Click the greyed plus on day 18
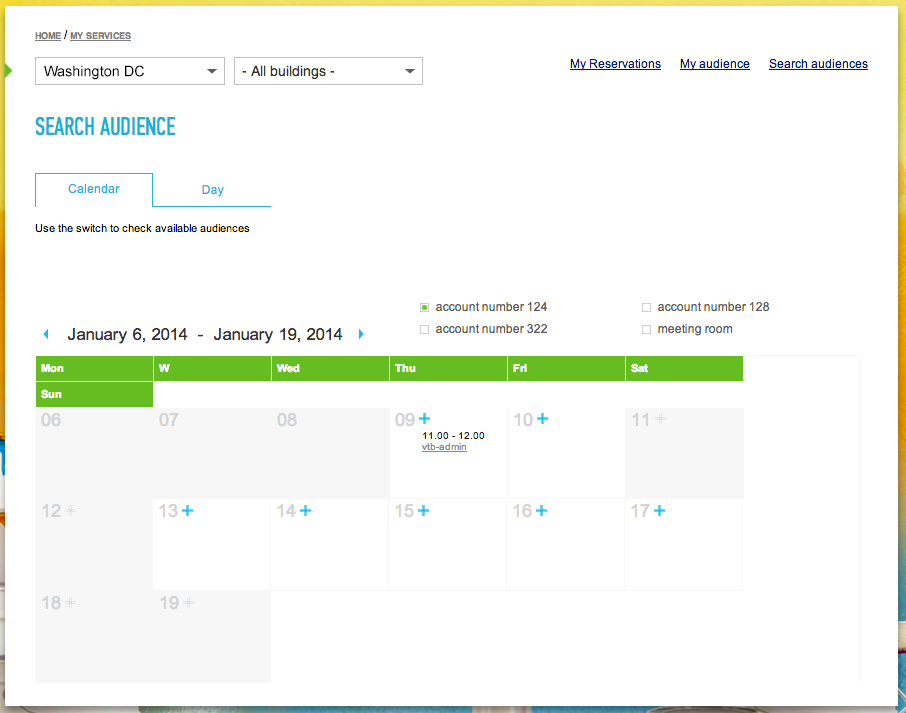This screenshot has width=906, height=713. point(70,603)
